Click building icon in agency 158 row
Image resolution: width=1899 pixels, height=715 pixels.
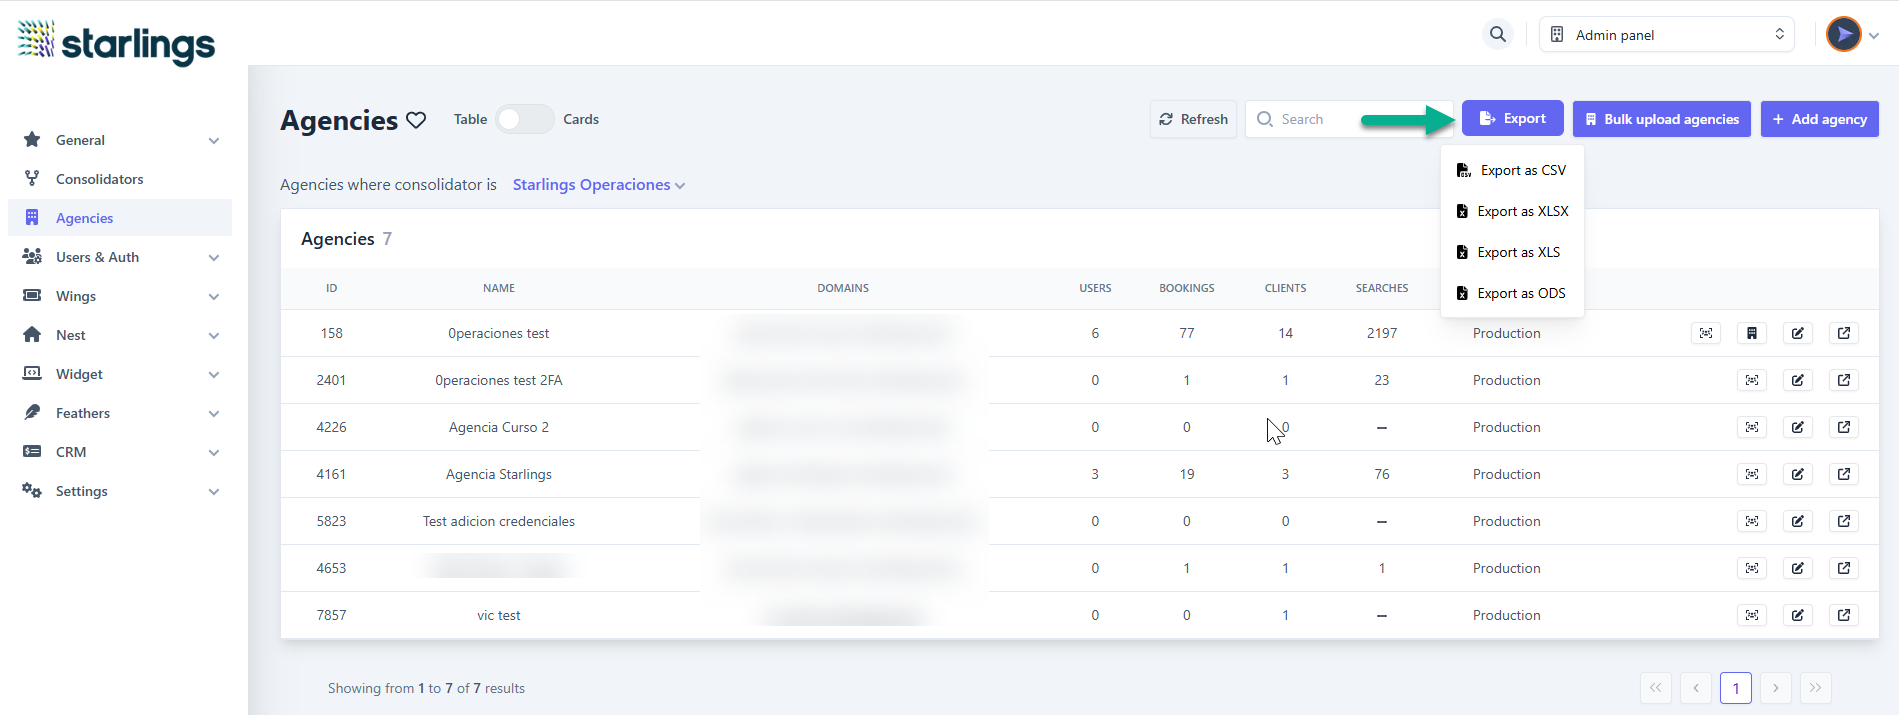[x=1751, y=333]
